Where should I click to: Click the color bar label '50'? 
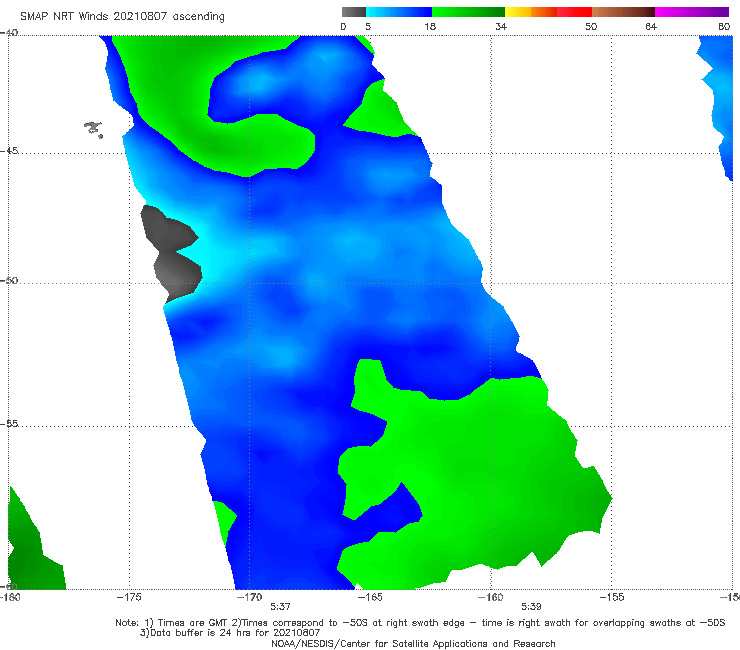point(591,26)
